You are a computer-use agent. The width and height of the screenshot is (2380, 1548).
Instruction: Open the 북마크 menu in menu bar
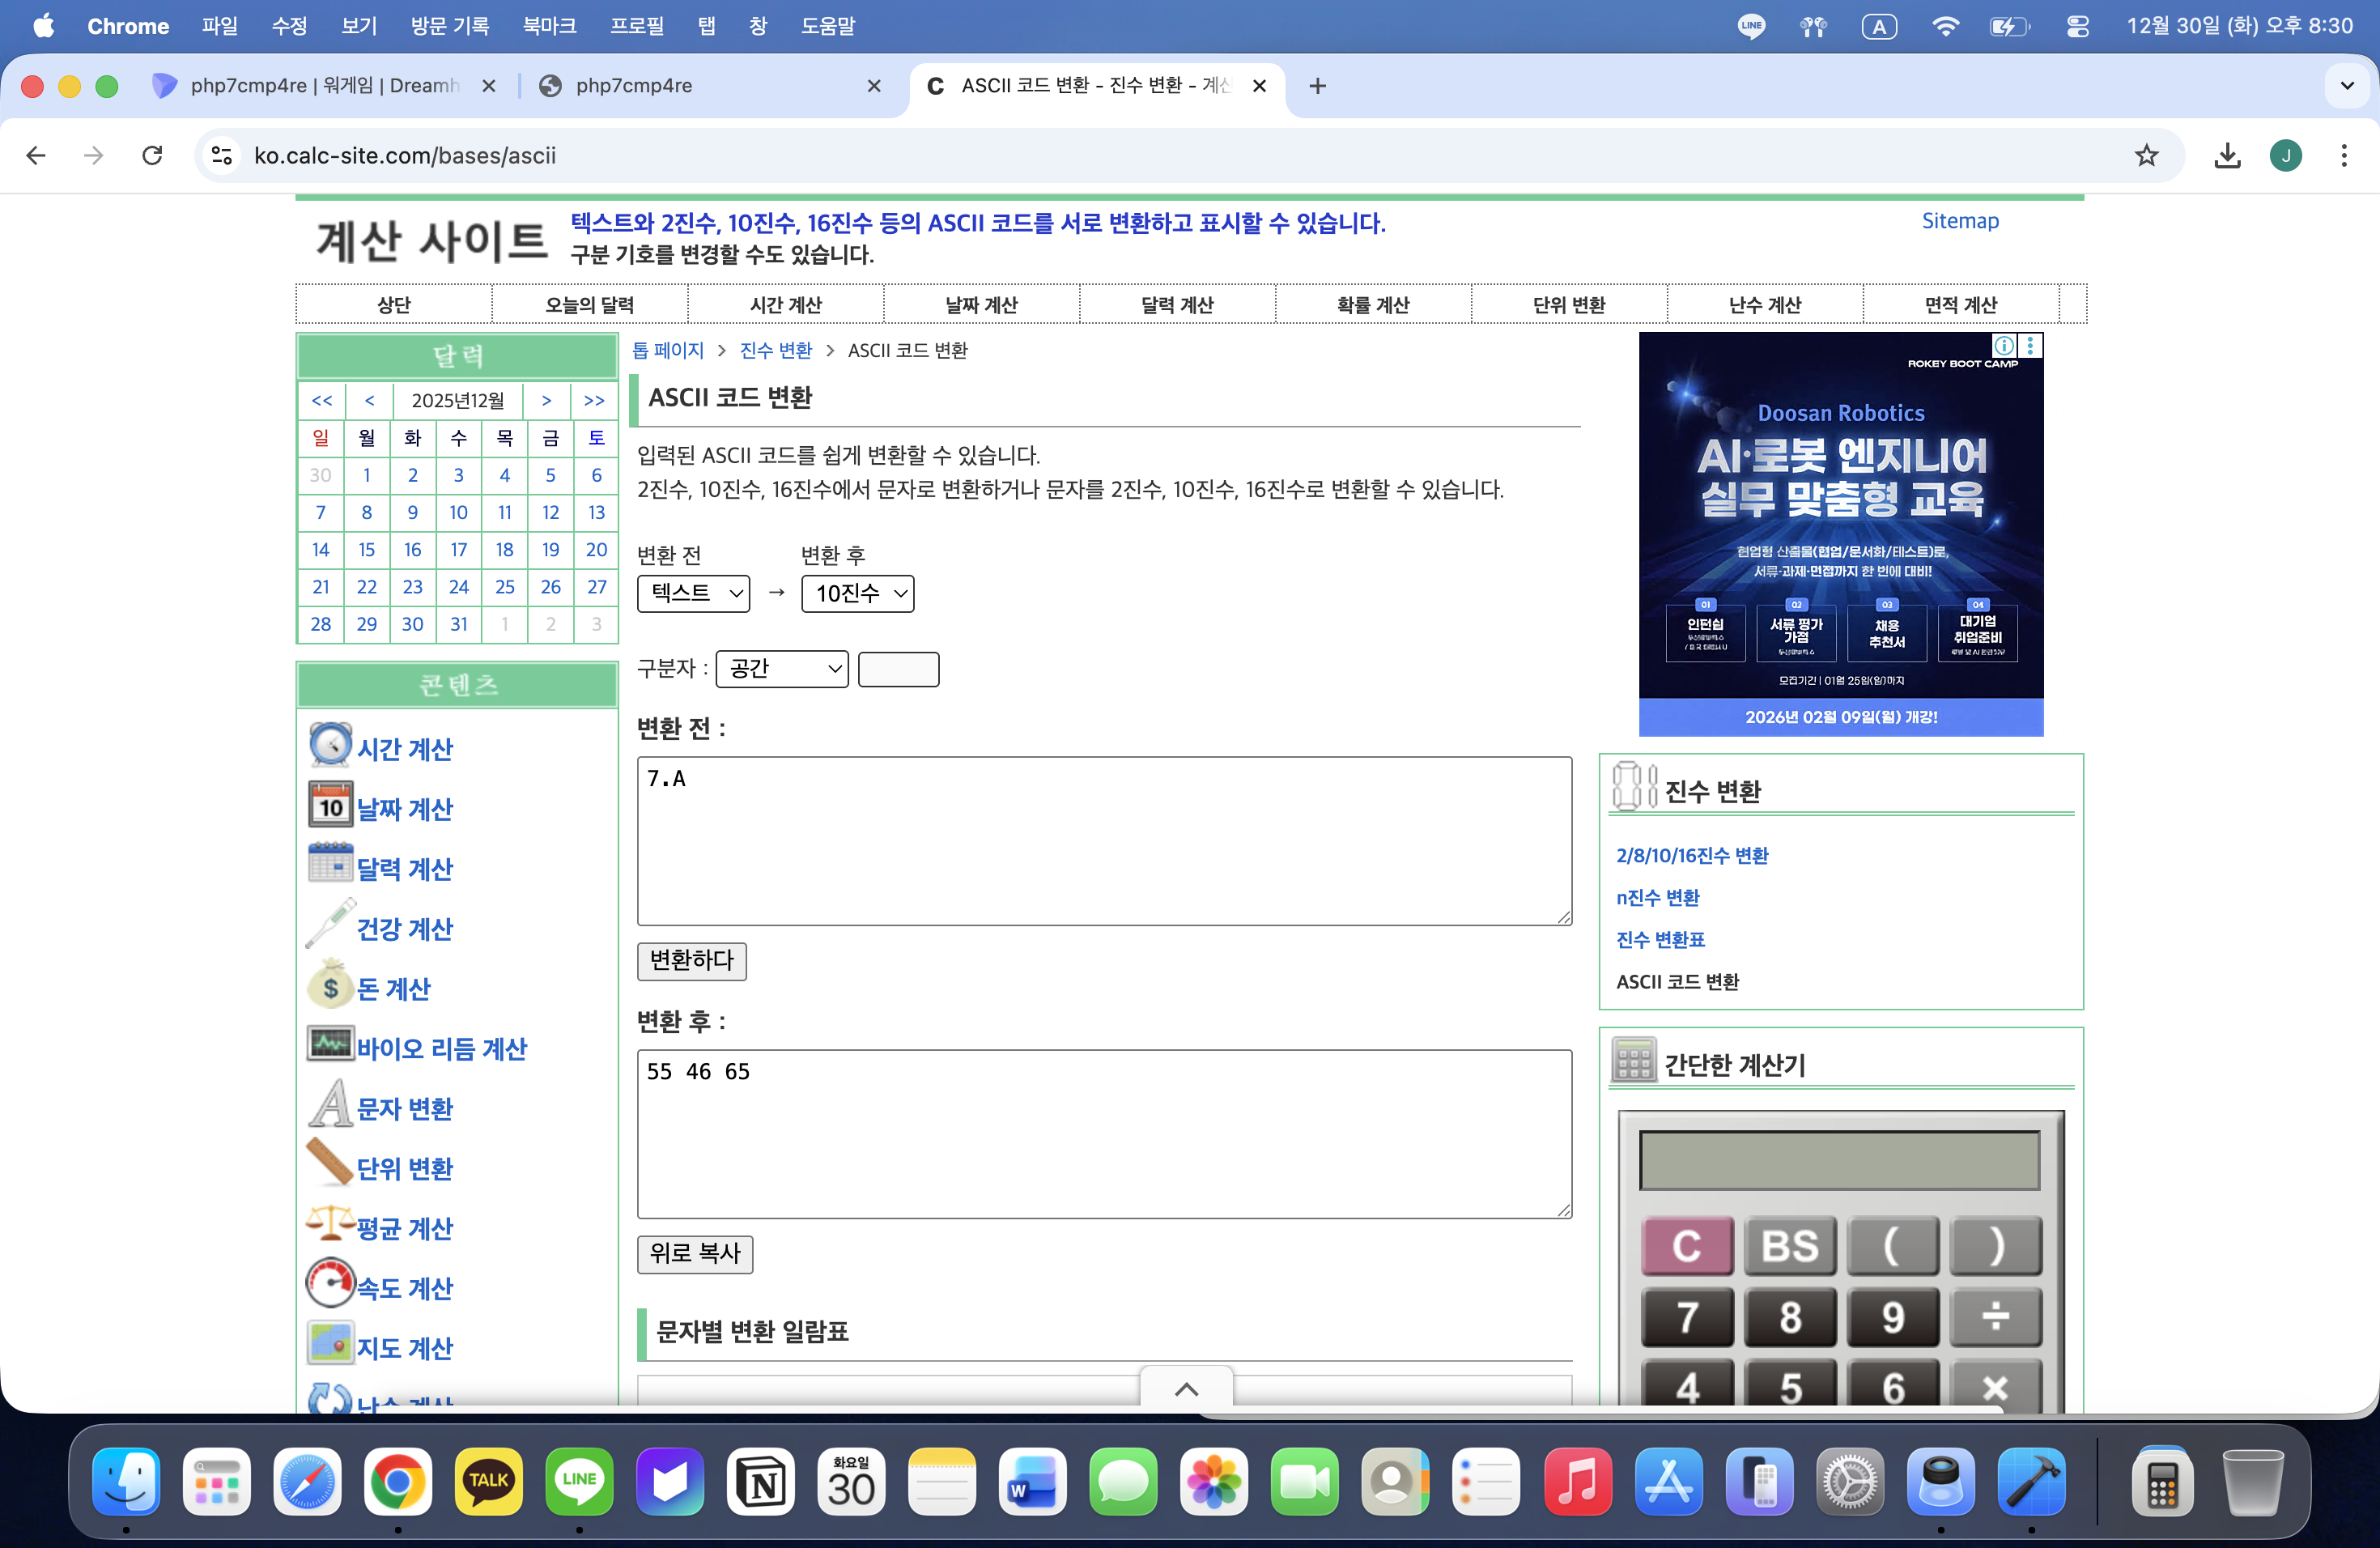tap(549, 26)
